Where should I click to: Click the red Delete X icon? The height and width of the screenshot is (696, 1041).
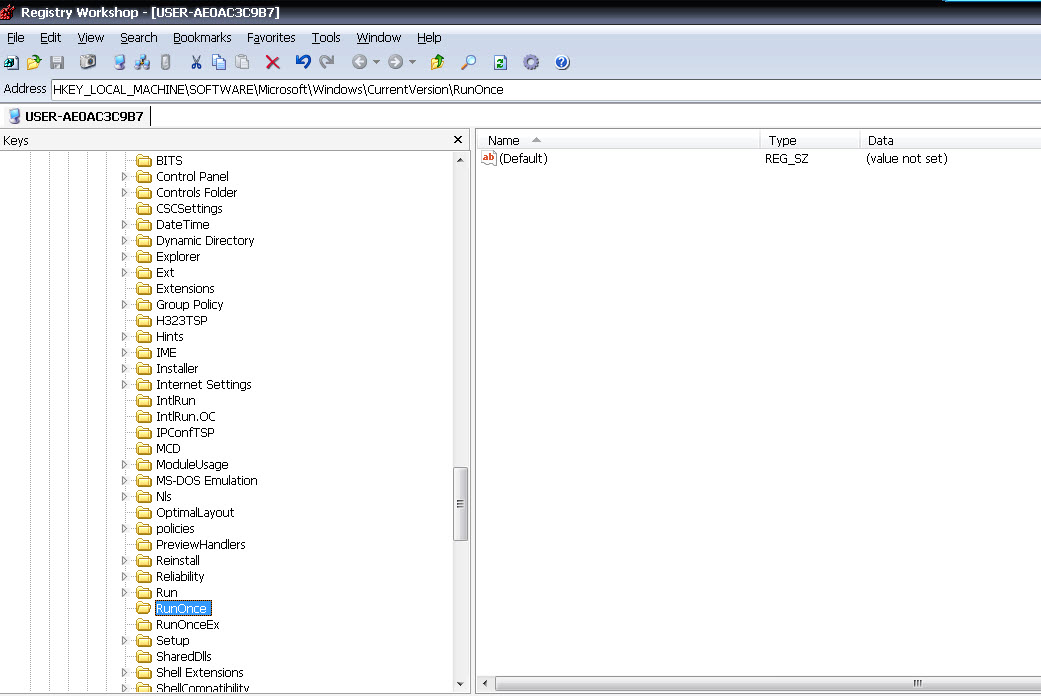[x=272, y=62]
